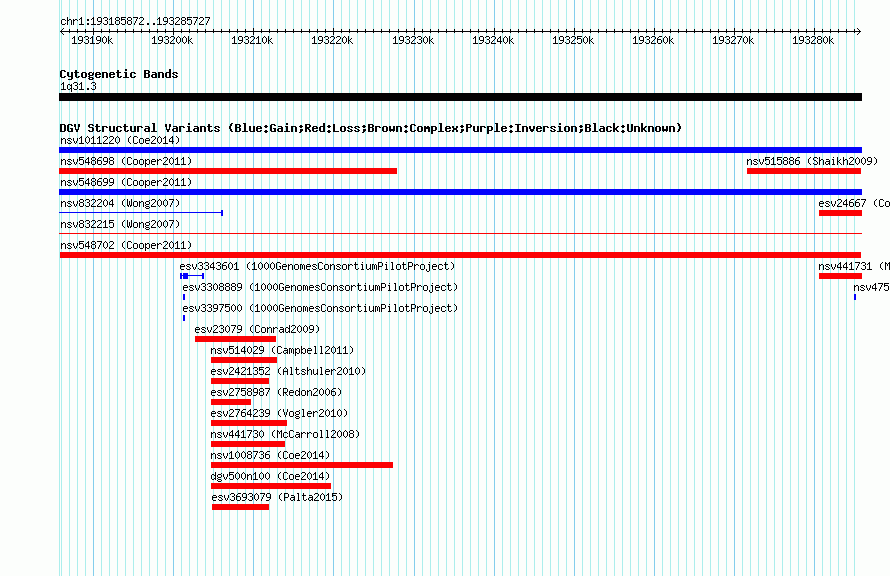The image size is (890, 576).
Task: Click the 193270k ruler position label
Action: (x=733, y=40)
